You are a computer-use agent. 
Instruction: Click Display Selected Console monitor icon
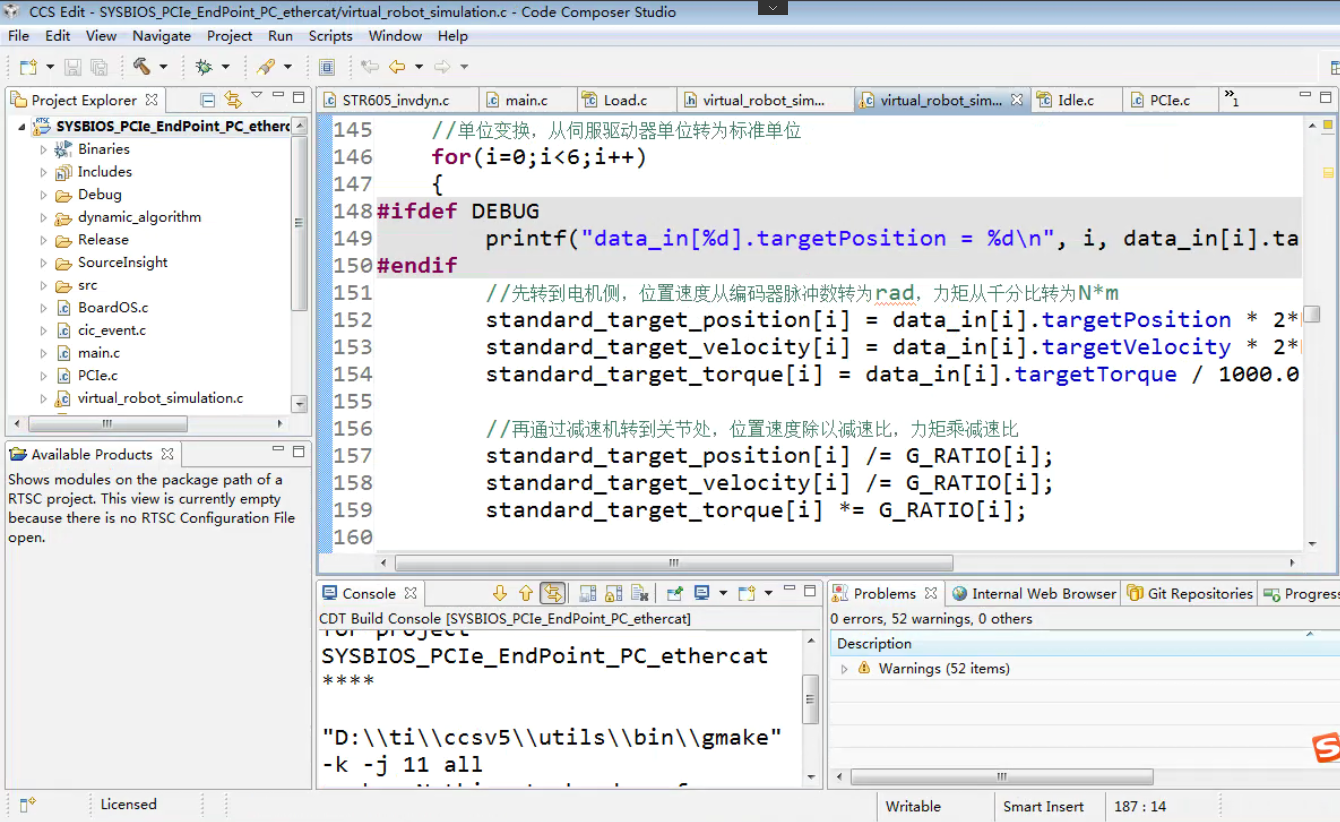pyautogui.click(x=702, y=593)
